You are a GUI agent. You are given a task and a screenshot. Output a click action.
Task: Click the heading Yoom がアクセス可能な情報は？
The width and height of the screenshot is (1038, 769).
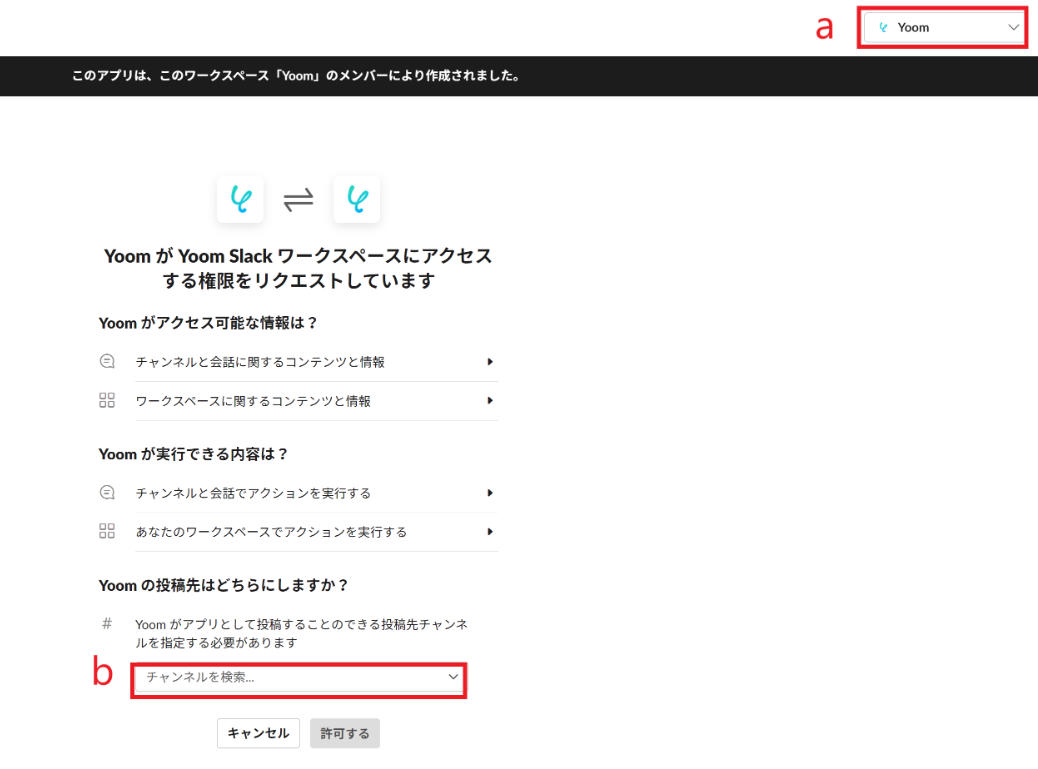point(208,323)
